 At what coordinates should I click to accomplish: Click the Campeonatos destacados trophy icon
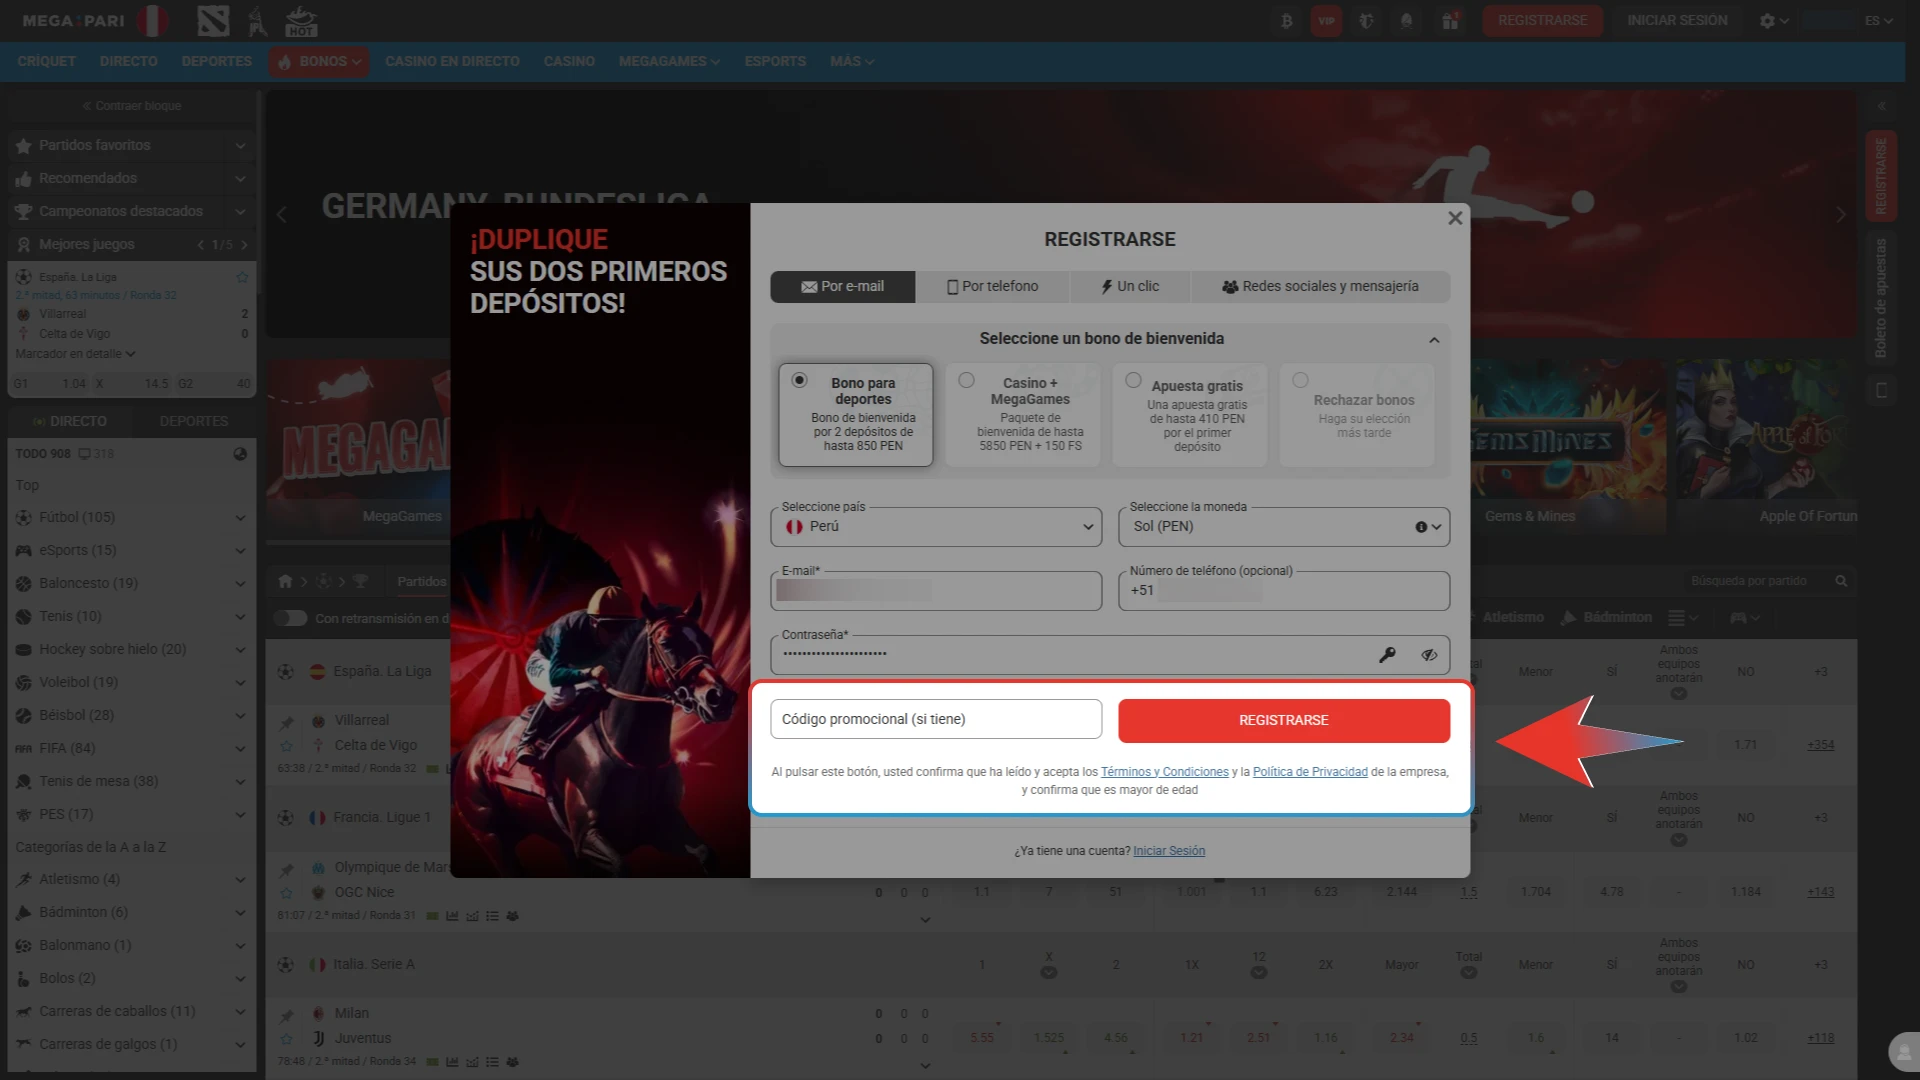24,212
